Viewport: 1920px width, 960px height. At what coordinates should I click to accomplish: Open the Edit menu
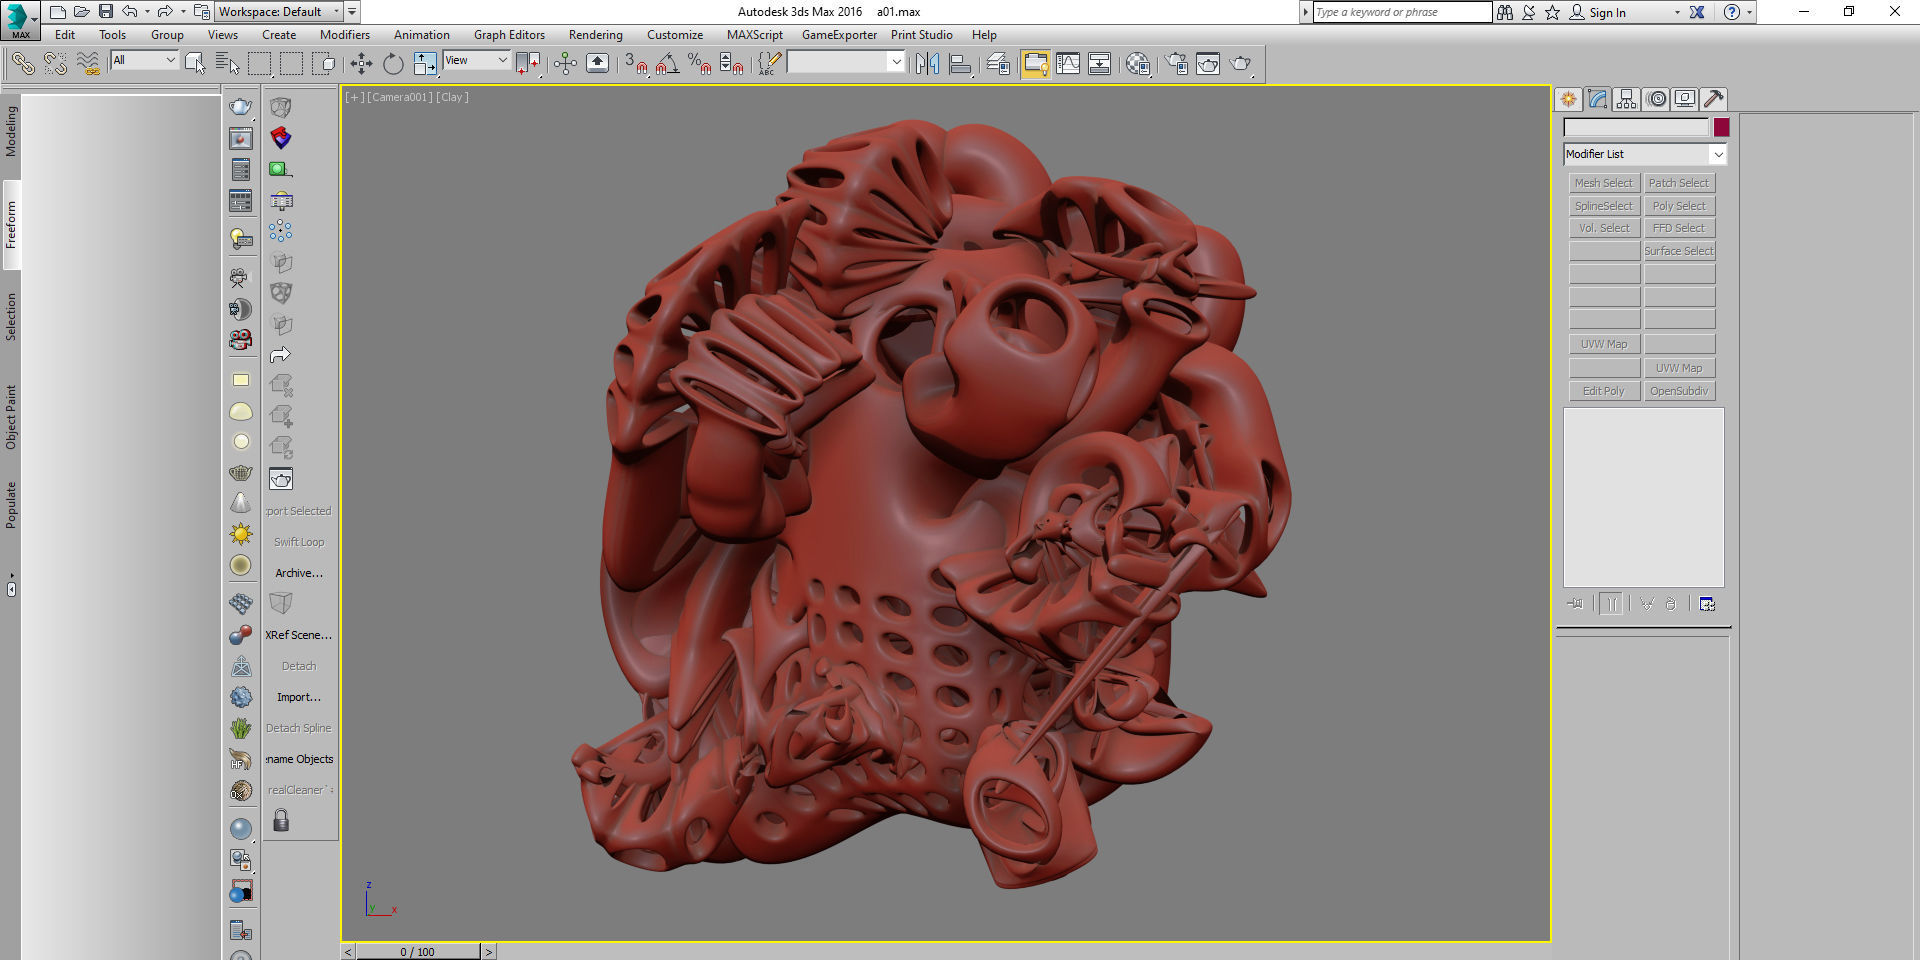(x=65, y=35)
